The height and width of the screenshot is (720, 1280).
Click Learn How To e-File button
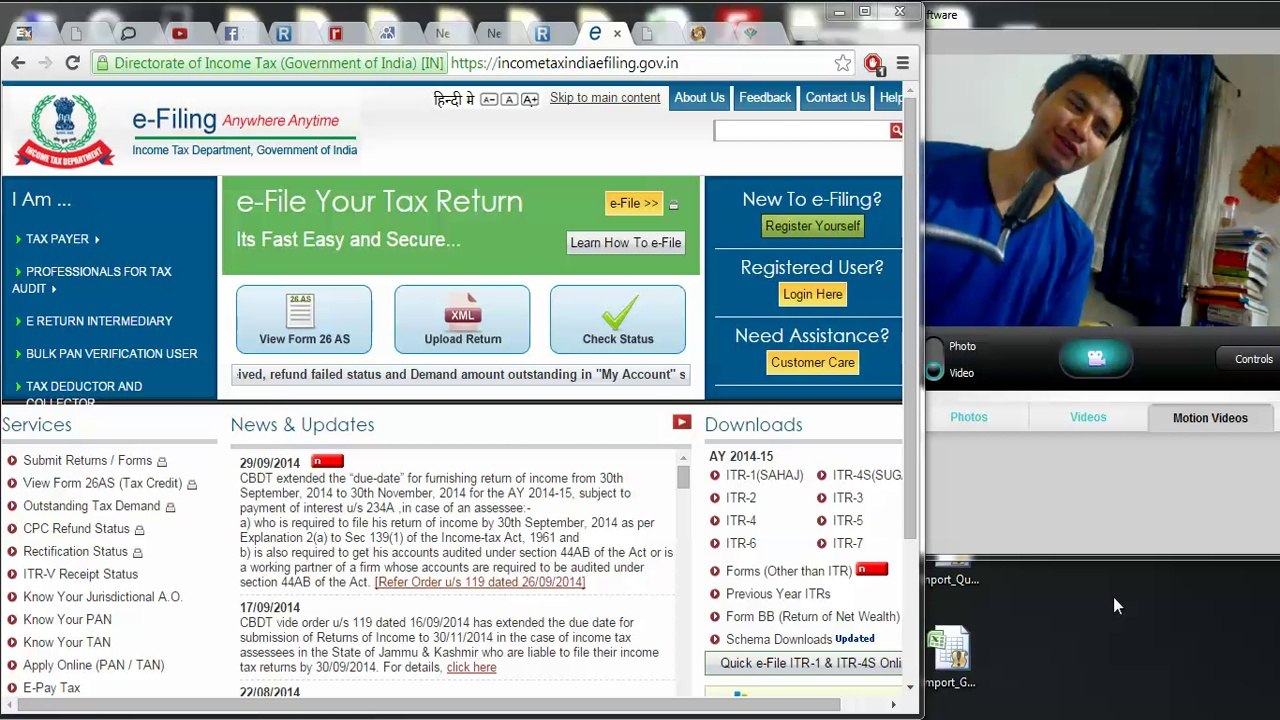pyautogui.click(x=625, y=243)
